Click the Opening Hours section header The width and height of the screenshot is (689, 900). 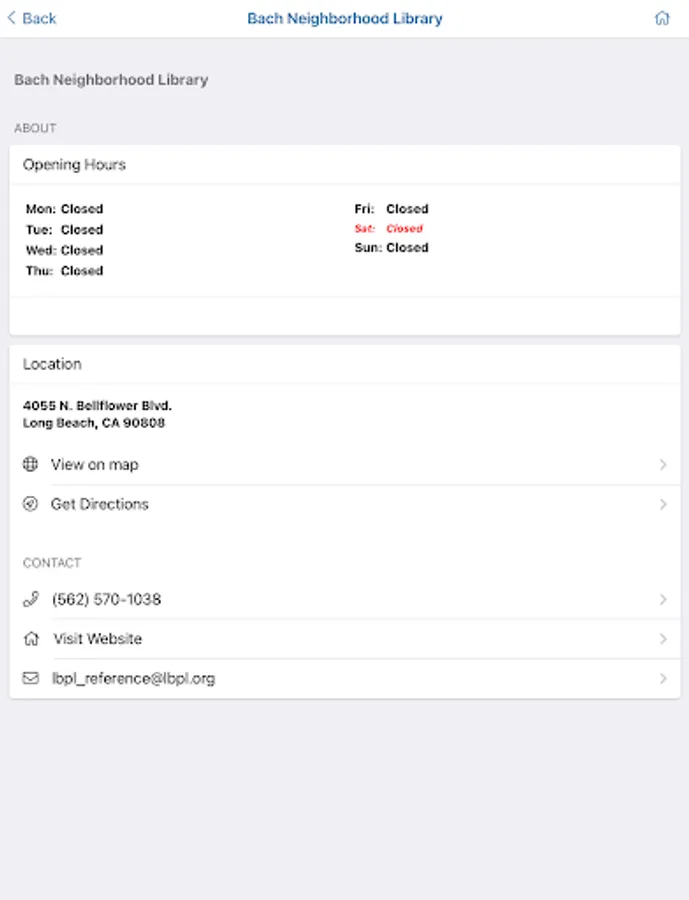75,164
